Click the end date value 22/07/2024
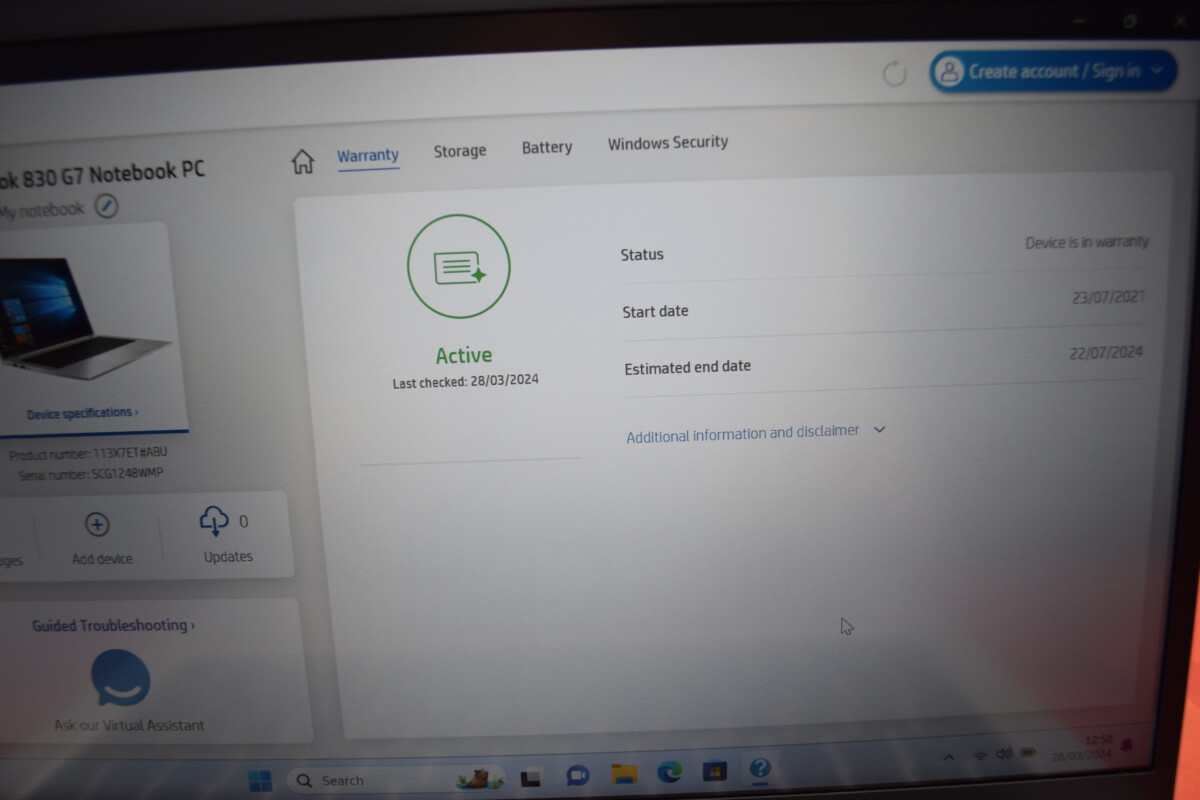 click(x=1105, y=353)
